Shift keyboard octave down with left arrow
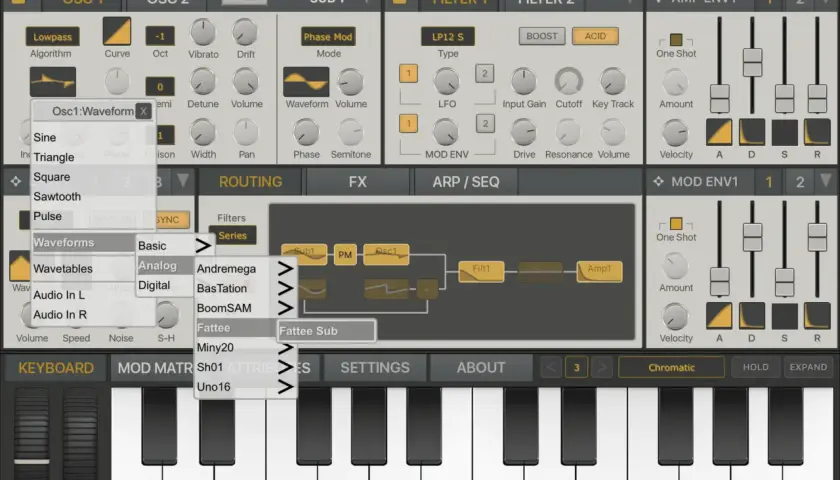Image resolution: width=840 pixels, height=480 pixels. 551,368
